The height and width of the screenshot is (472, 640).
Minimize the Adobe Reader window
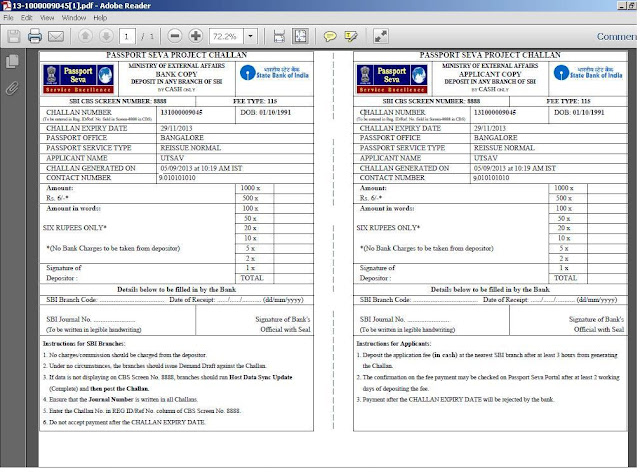622,5
